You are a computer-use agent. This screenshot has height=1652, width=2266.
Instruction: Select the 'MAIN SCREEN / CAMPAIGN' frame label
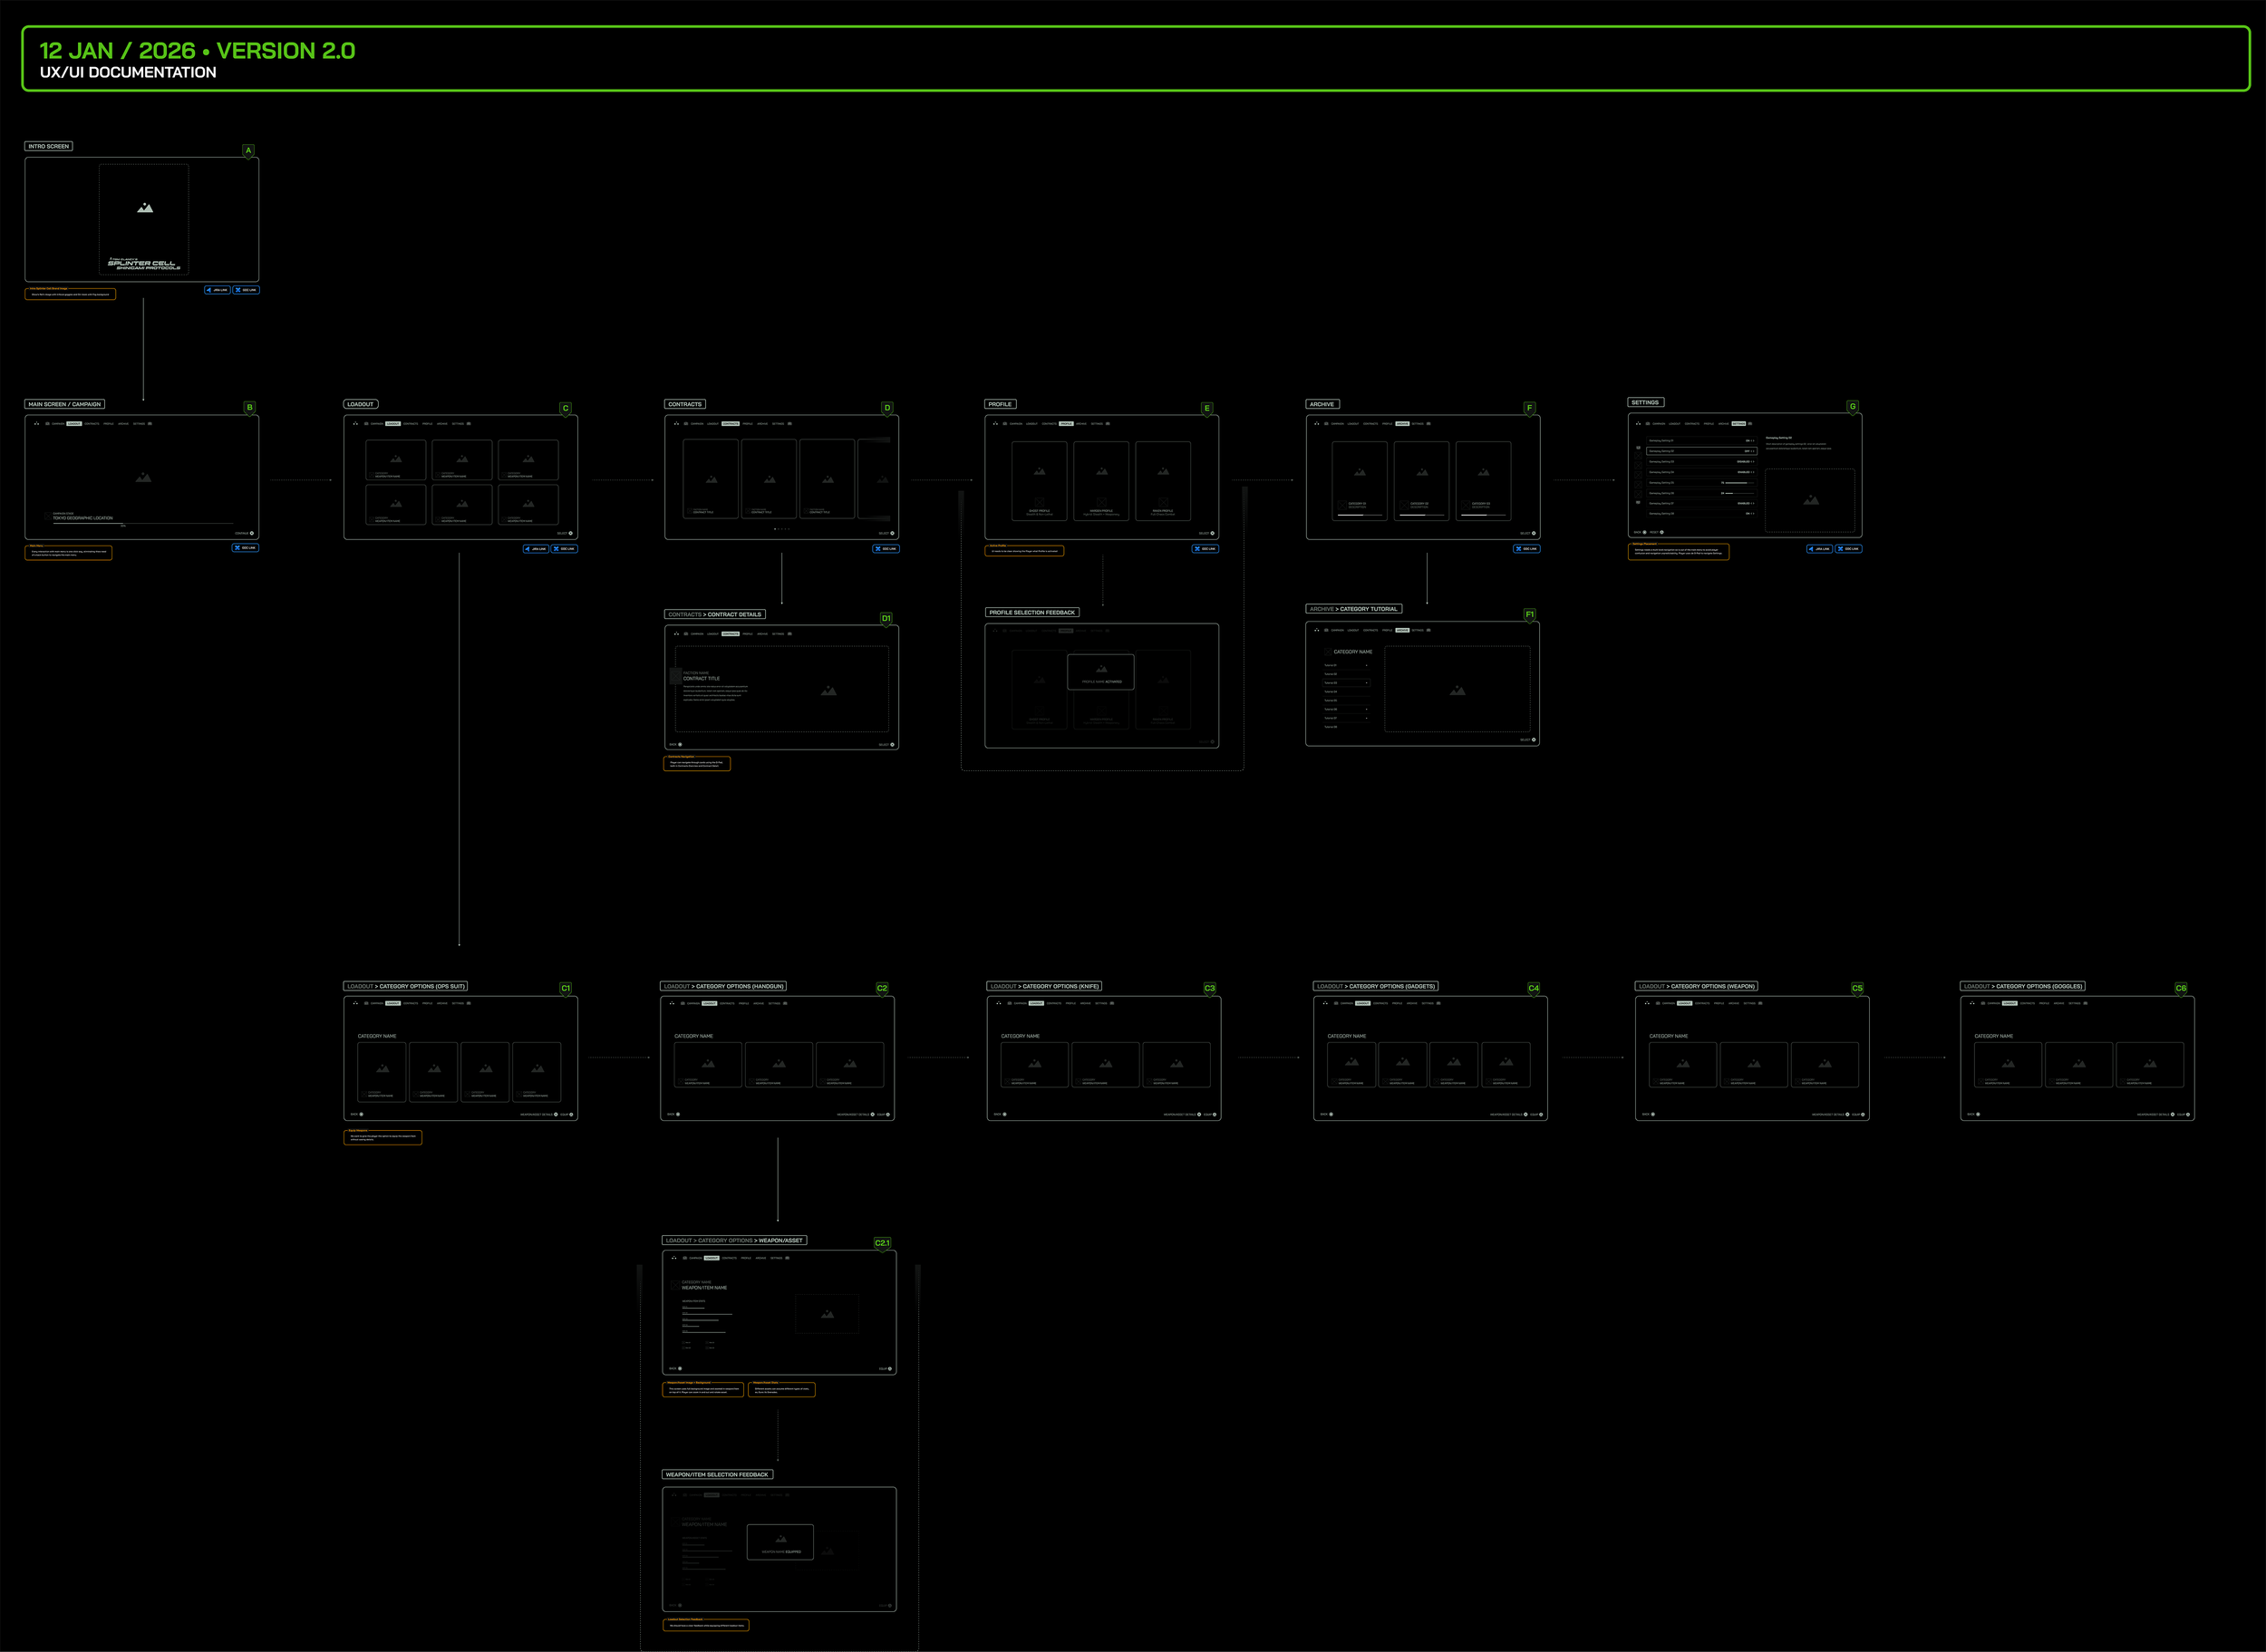point(65,404)
